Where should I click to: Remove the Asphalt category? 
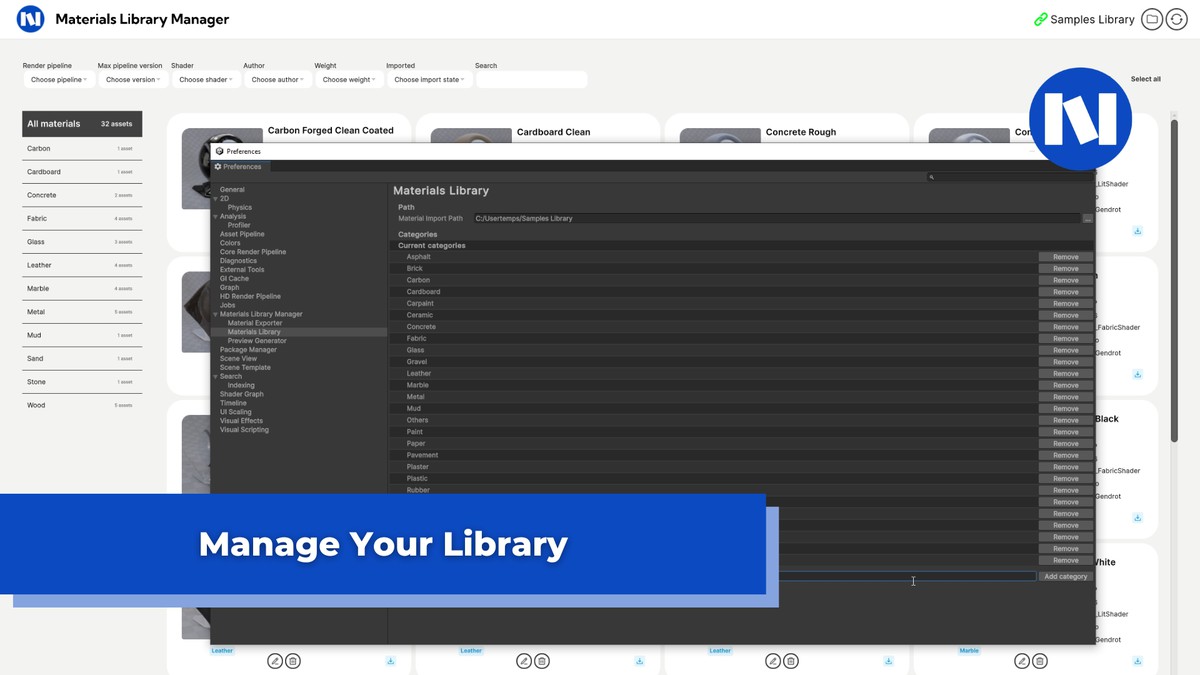coord(1065,257)
